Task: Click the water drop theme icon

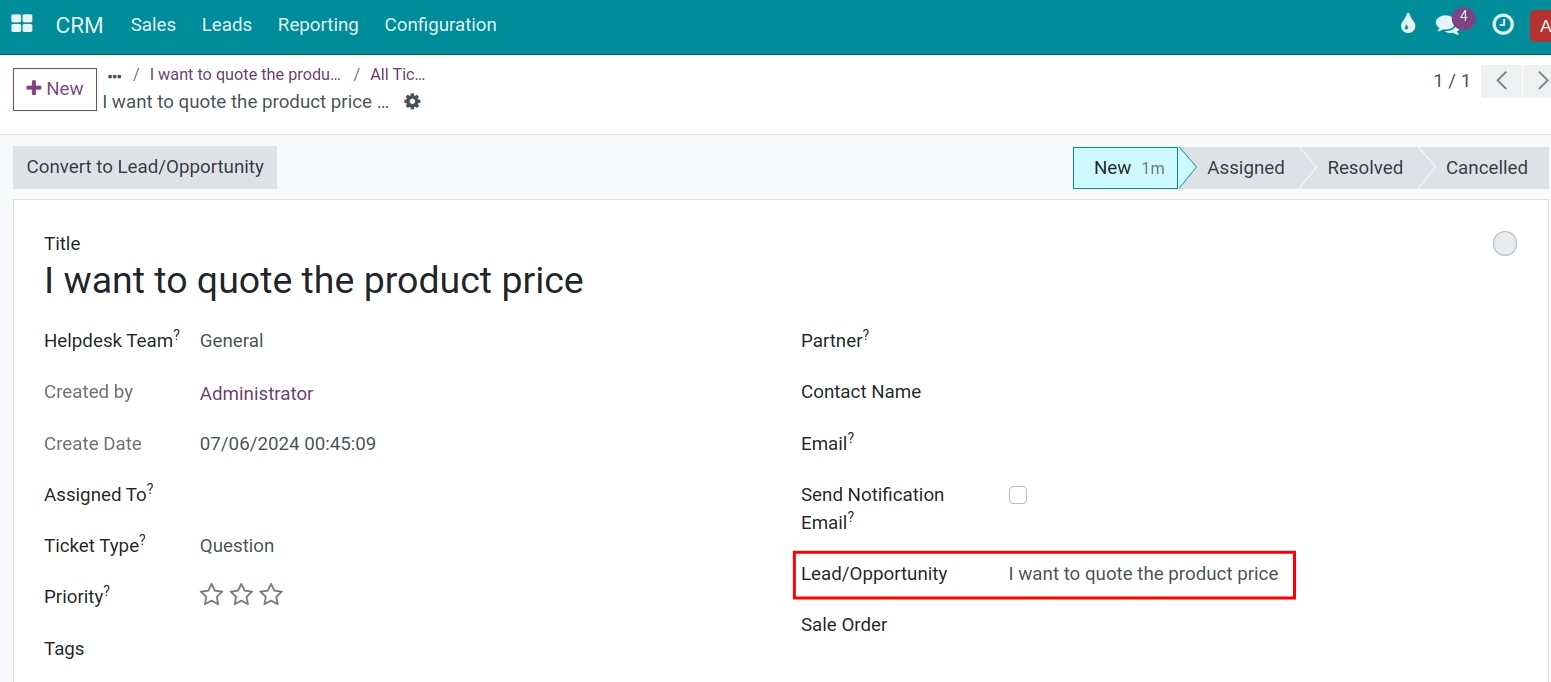Action: tap(1408, 24)
